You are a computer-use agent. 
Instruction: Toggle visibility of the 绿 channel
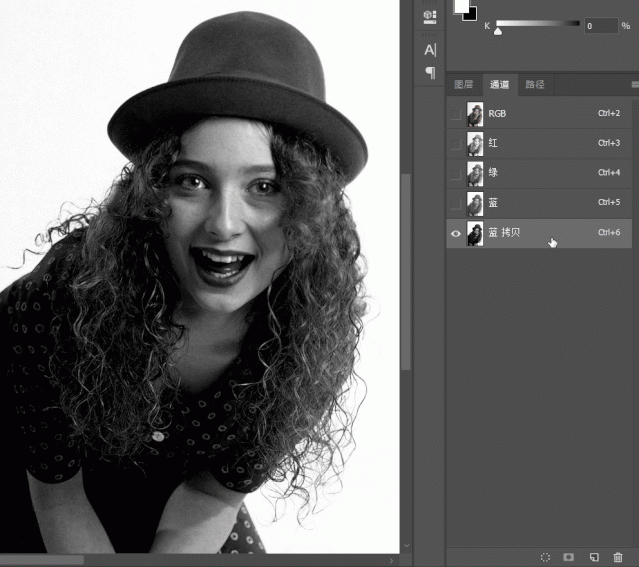coord(456,173)
